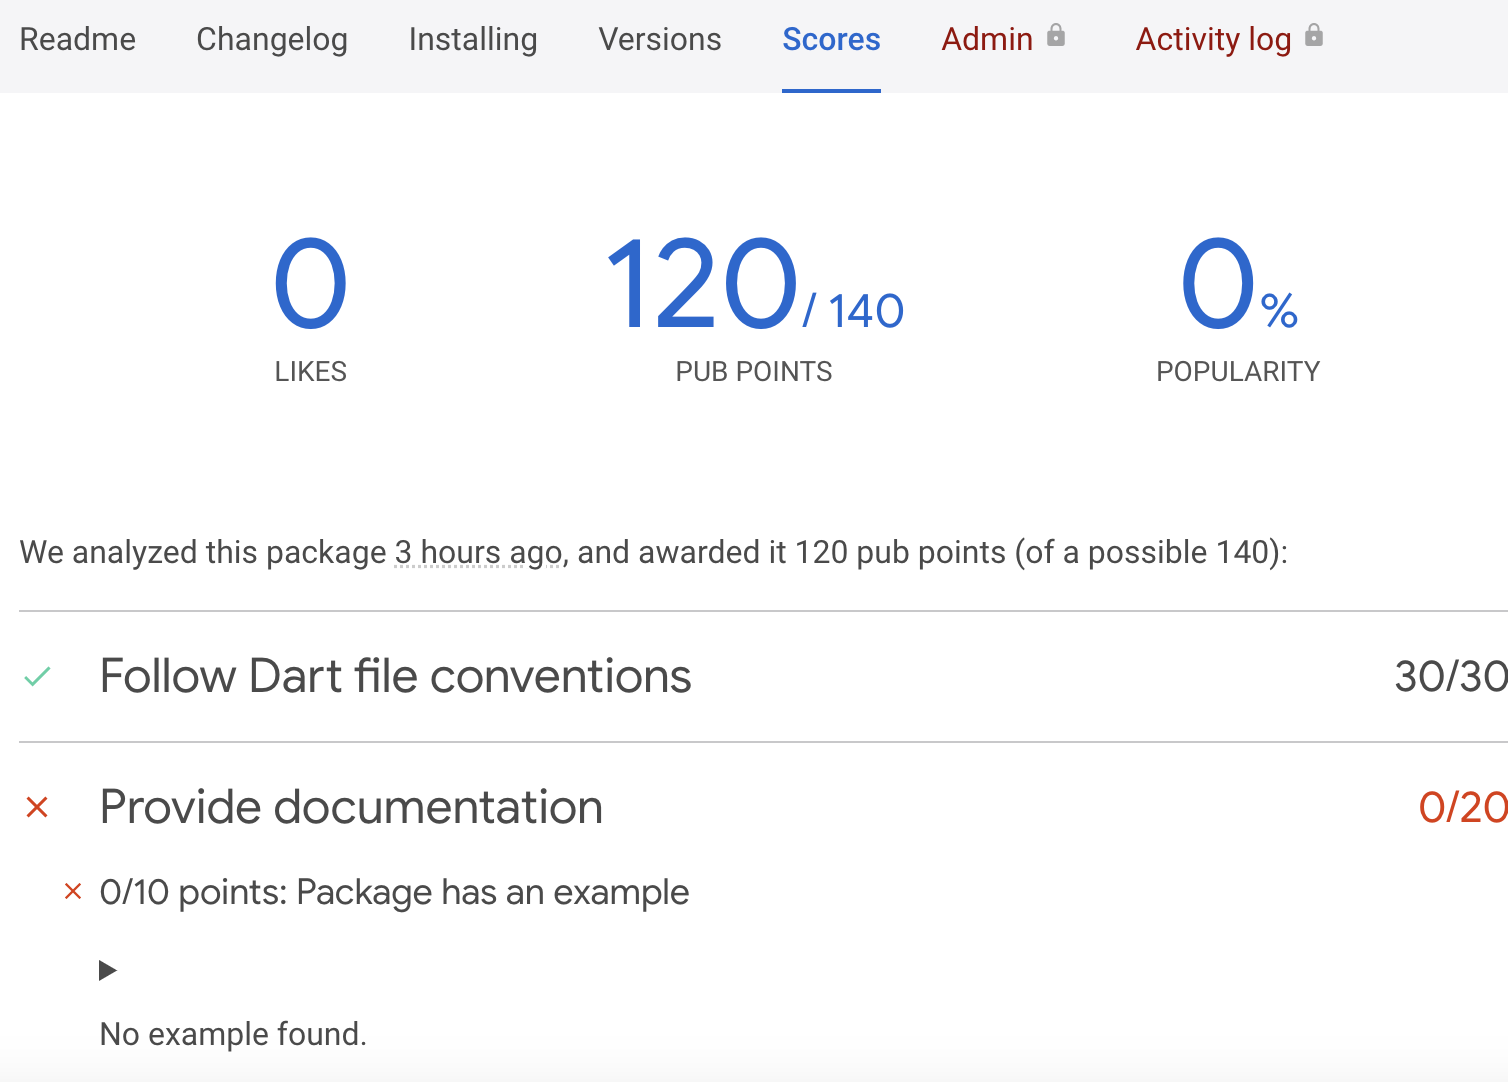
Task: Click the No example found message
Action: (x=232, y=1034)
